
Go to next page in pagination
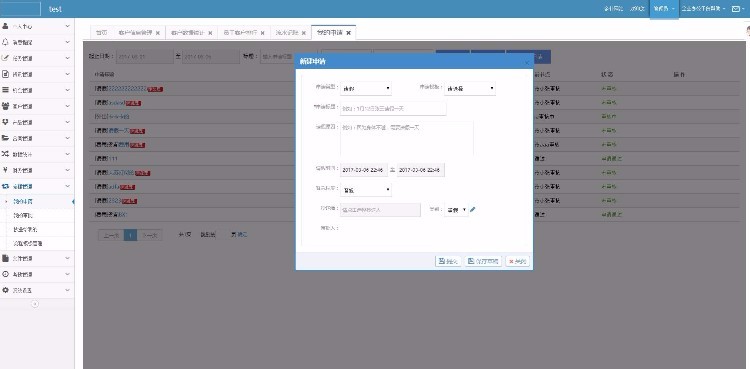pos(150,235)
